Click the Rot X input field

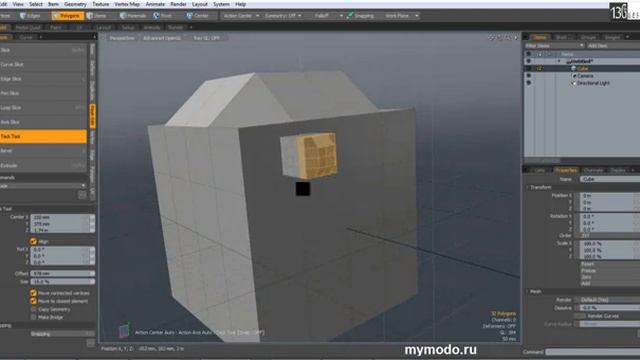[x=62, y=249]
